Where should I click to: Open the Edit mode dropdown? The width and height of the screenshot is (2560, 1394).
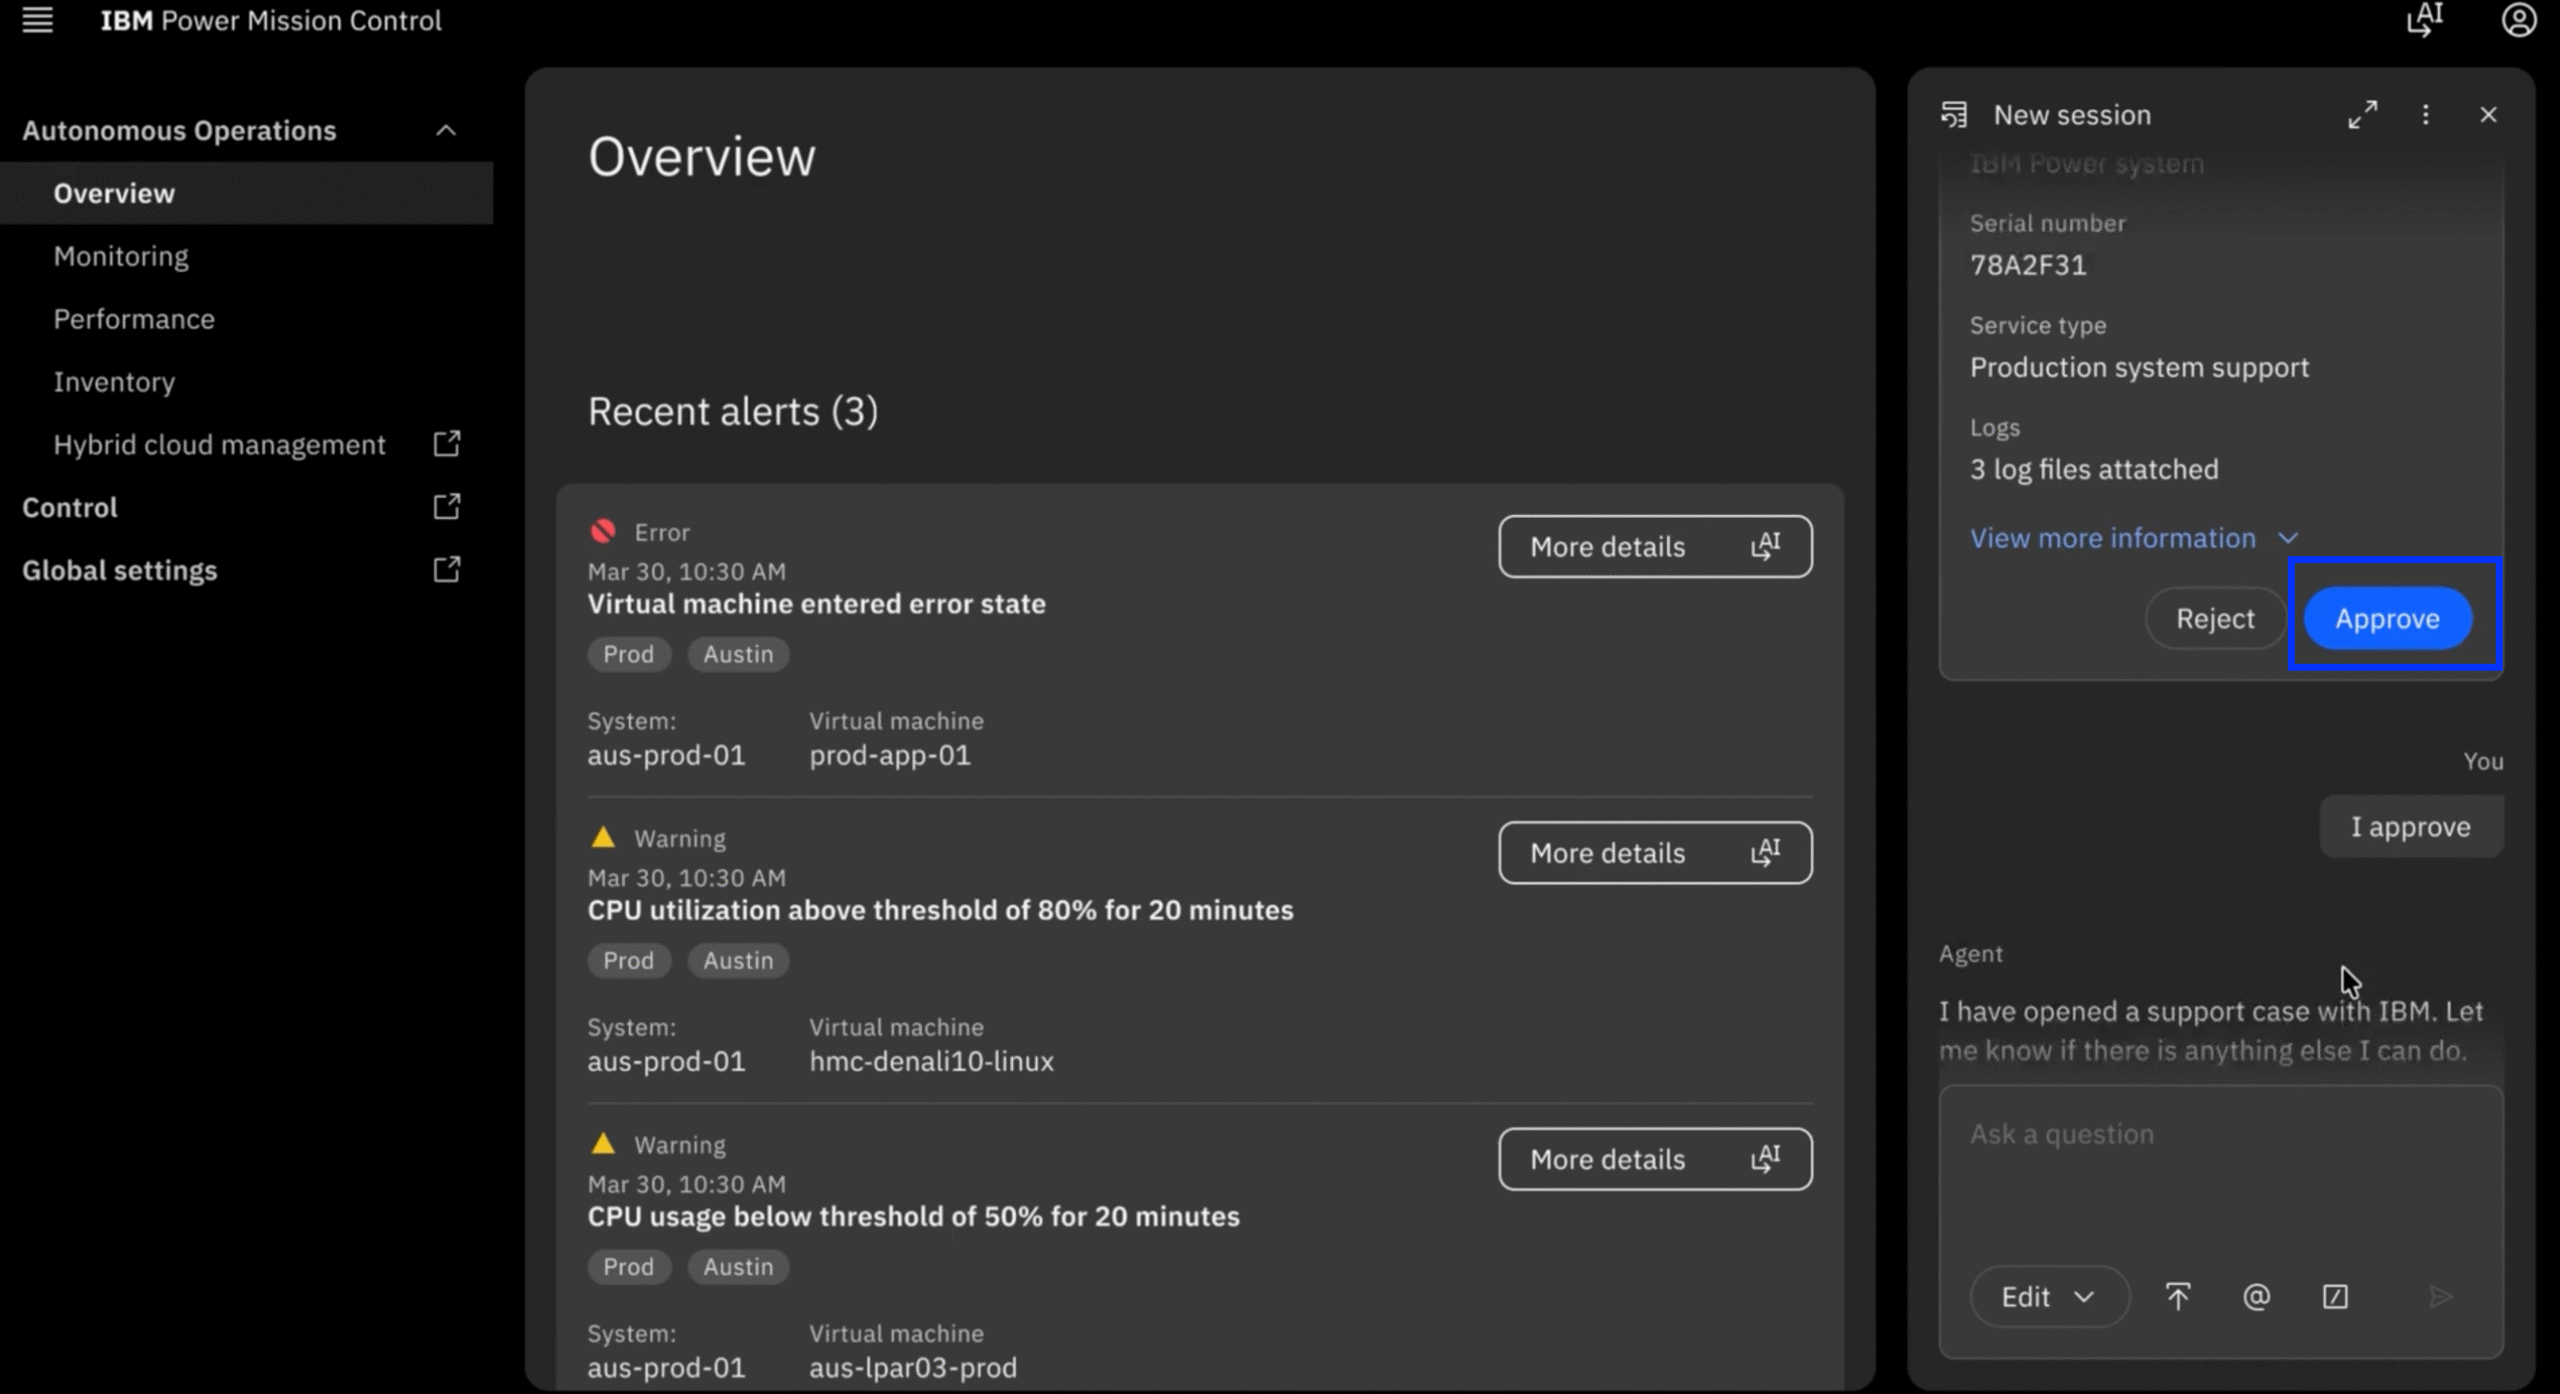click(2049, 1297)
